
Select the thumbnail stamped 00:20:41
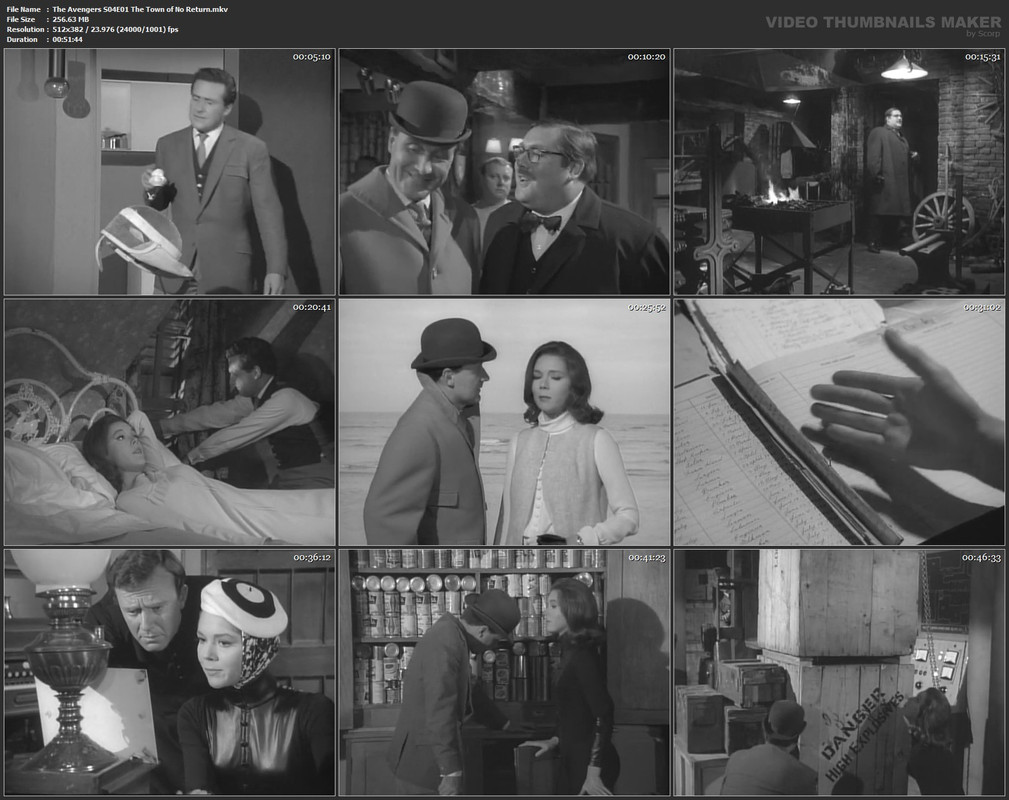pyautogui.click(x=170, y=422)
